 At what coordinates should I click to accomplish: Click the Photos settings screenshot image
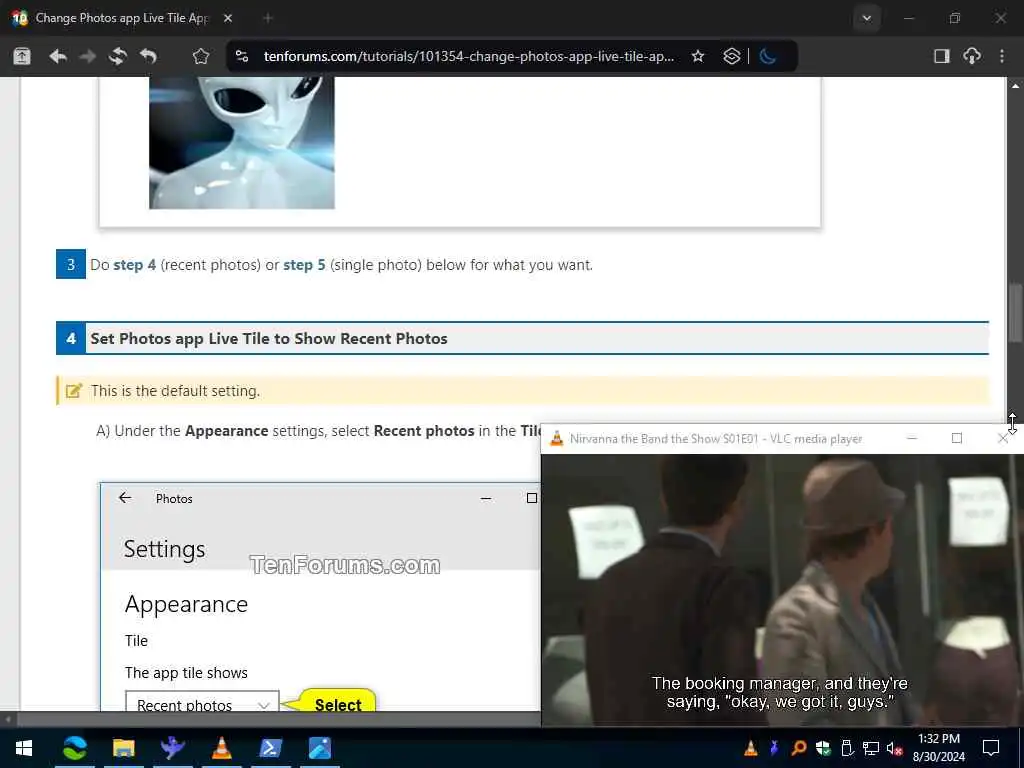pyautogui.click(x=320, y=596)
